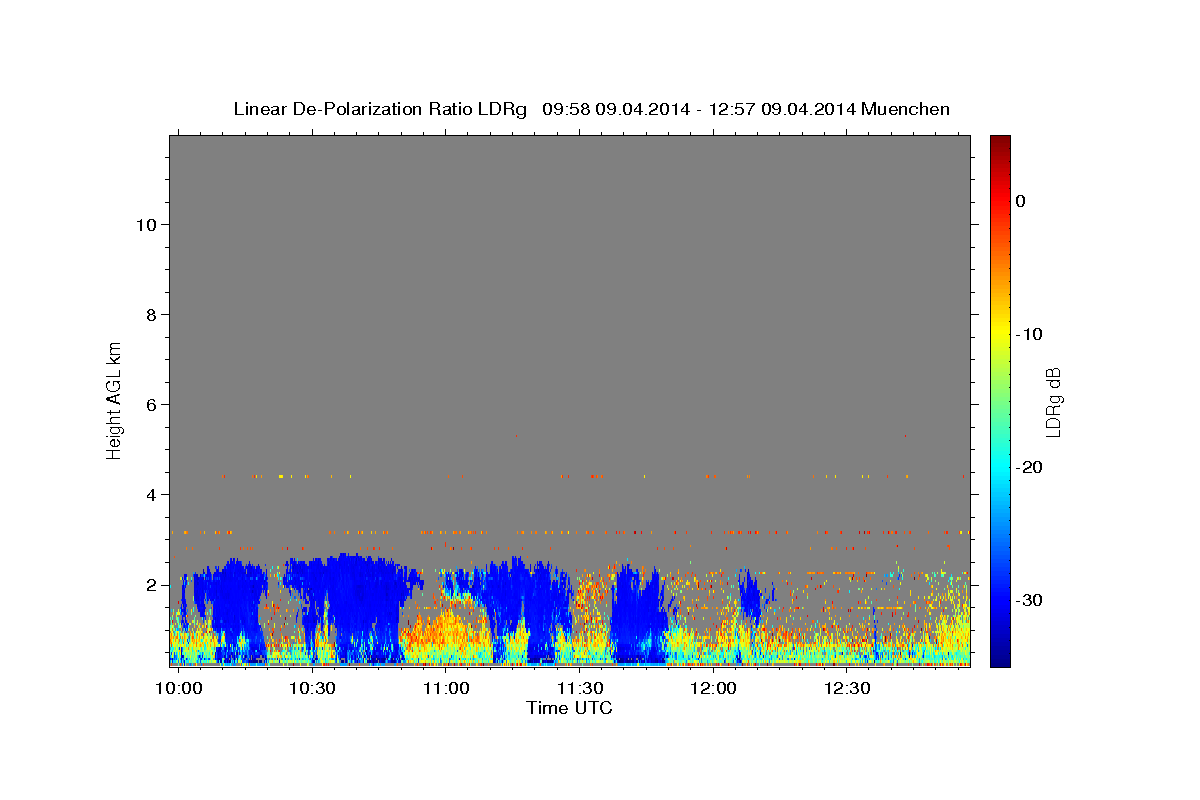Viewport: 1200px width, 800px height.
Task: Click the blue column near 11:45
Action: tap(636, 615)
